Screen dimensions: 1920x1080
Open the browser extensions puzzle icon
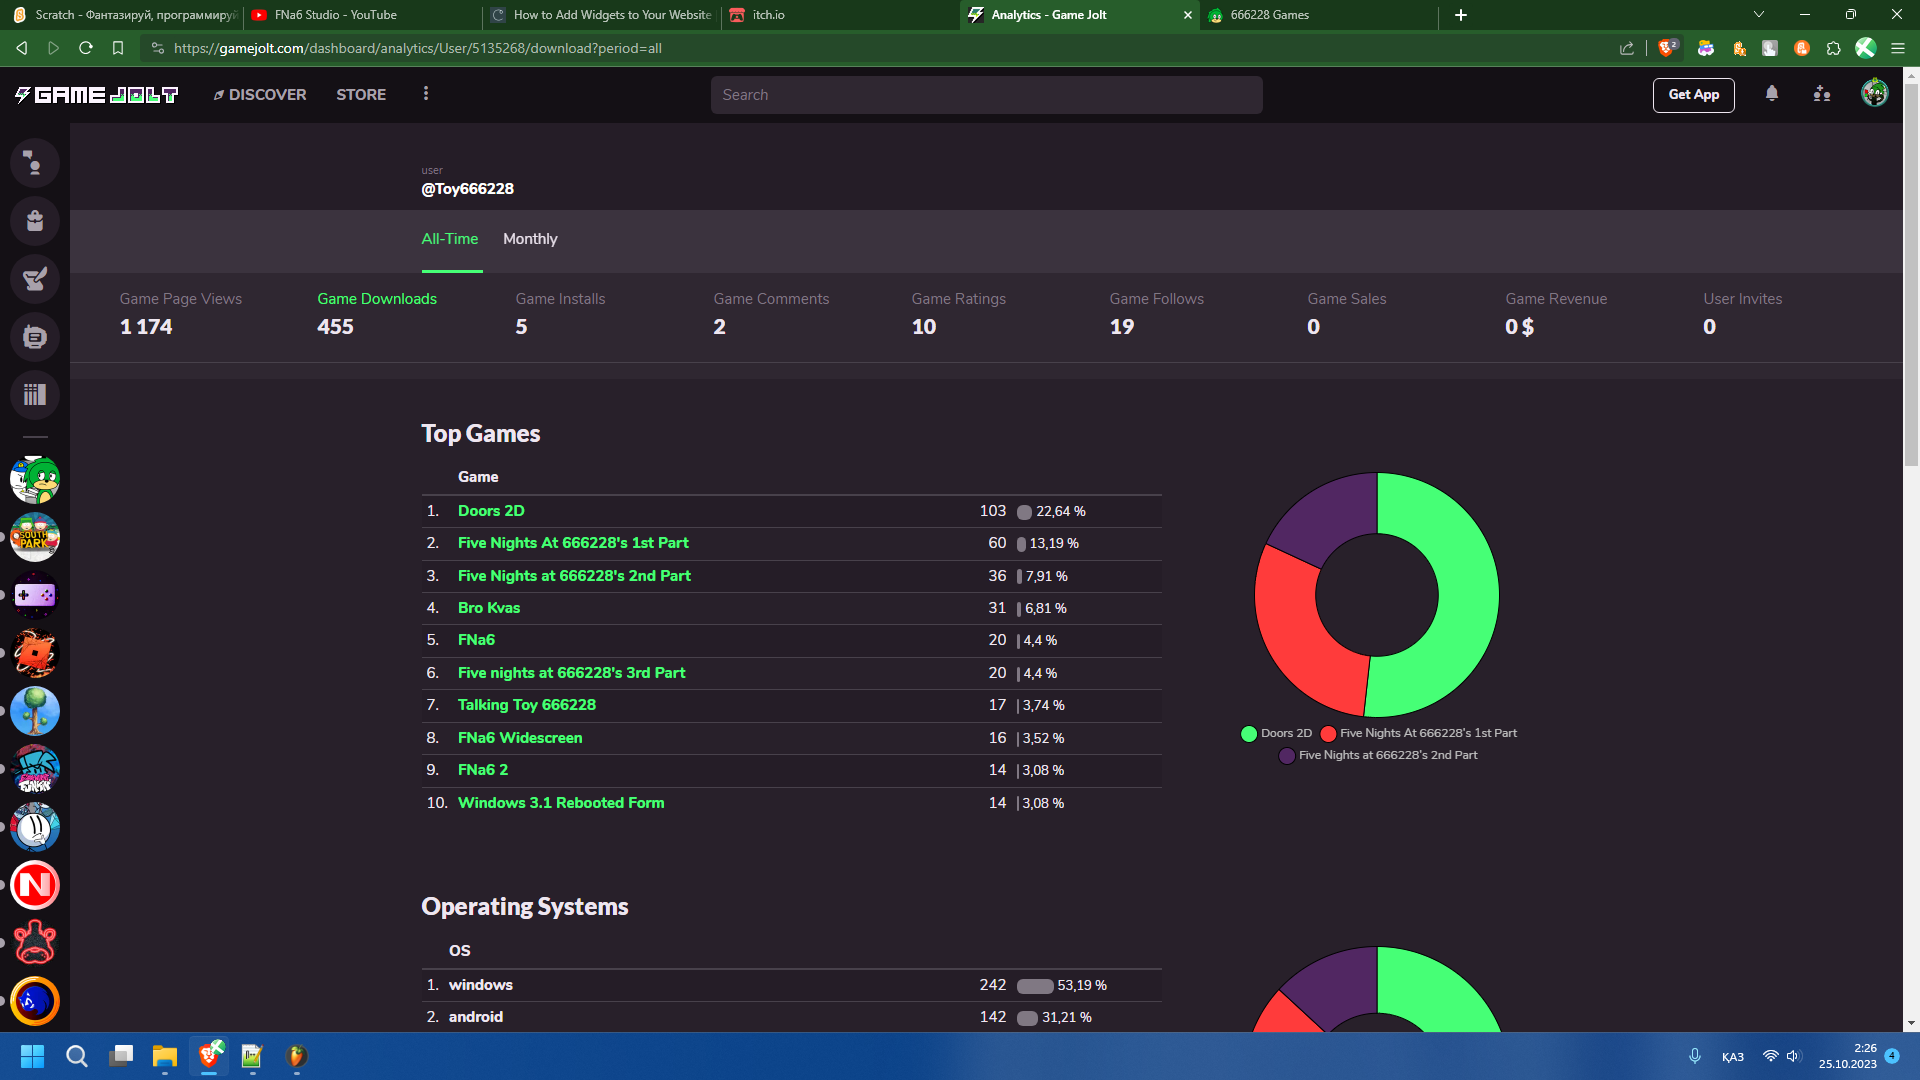click(1833, 48)
